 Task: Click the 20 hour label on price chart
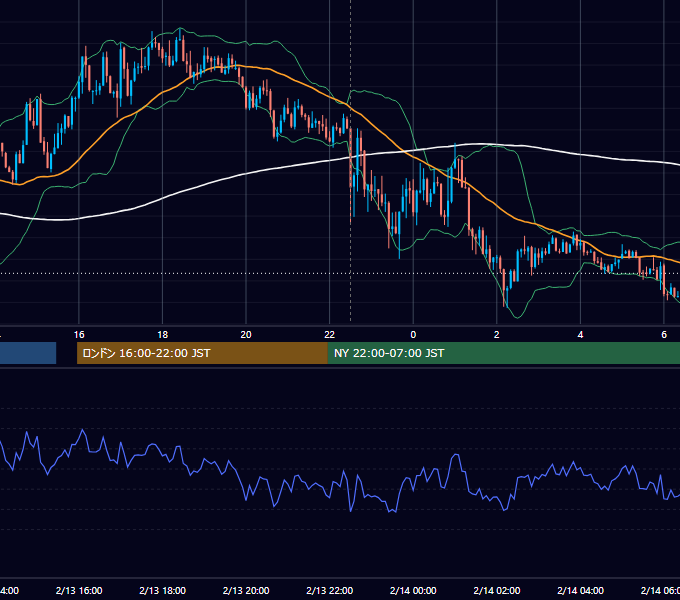click(246, 335)
